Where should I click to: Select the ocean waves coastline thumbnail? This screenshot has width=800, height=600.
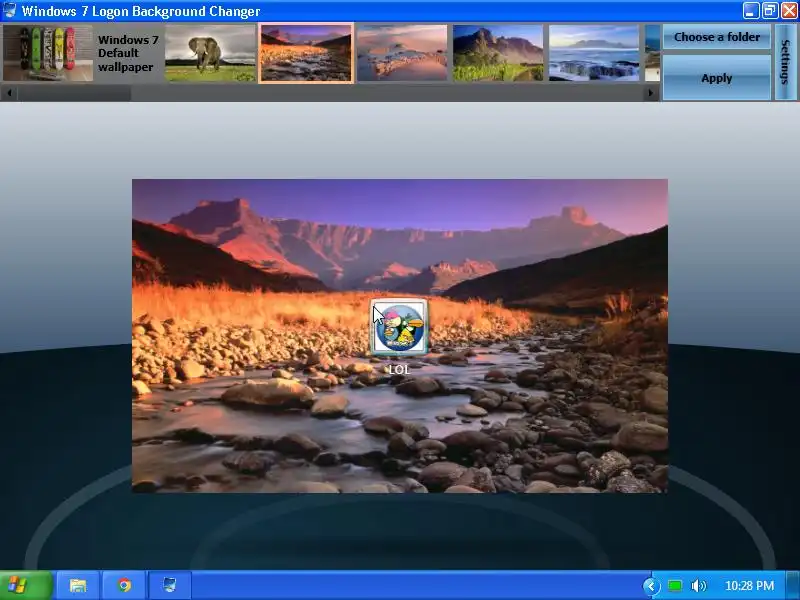594,53
